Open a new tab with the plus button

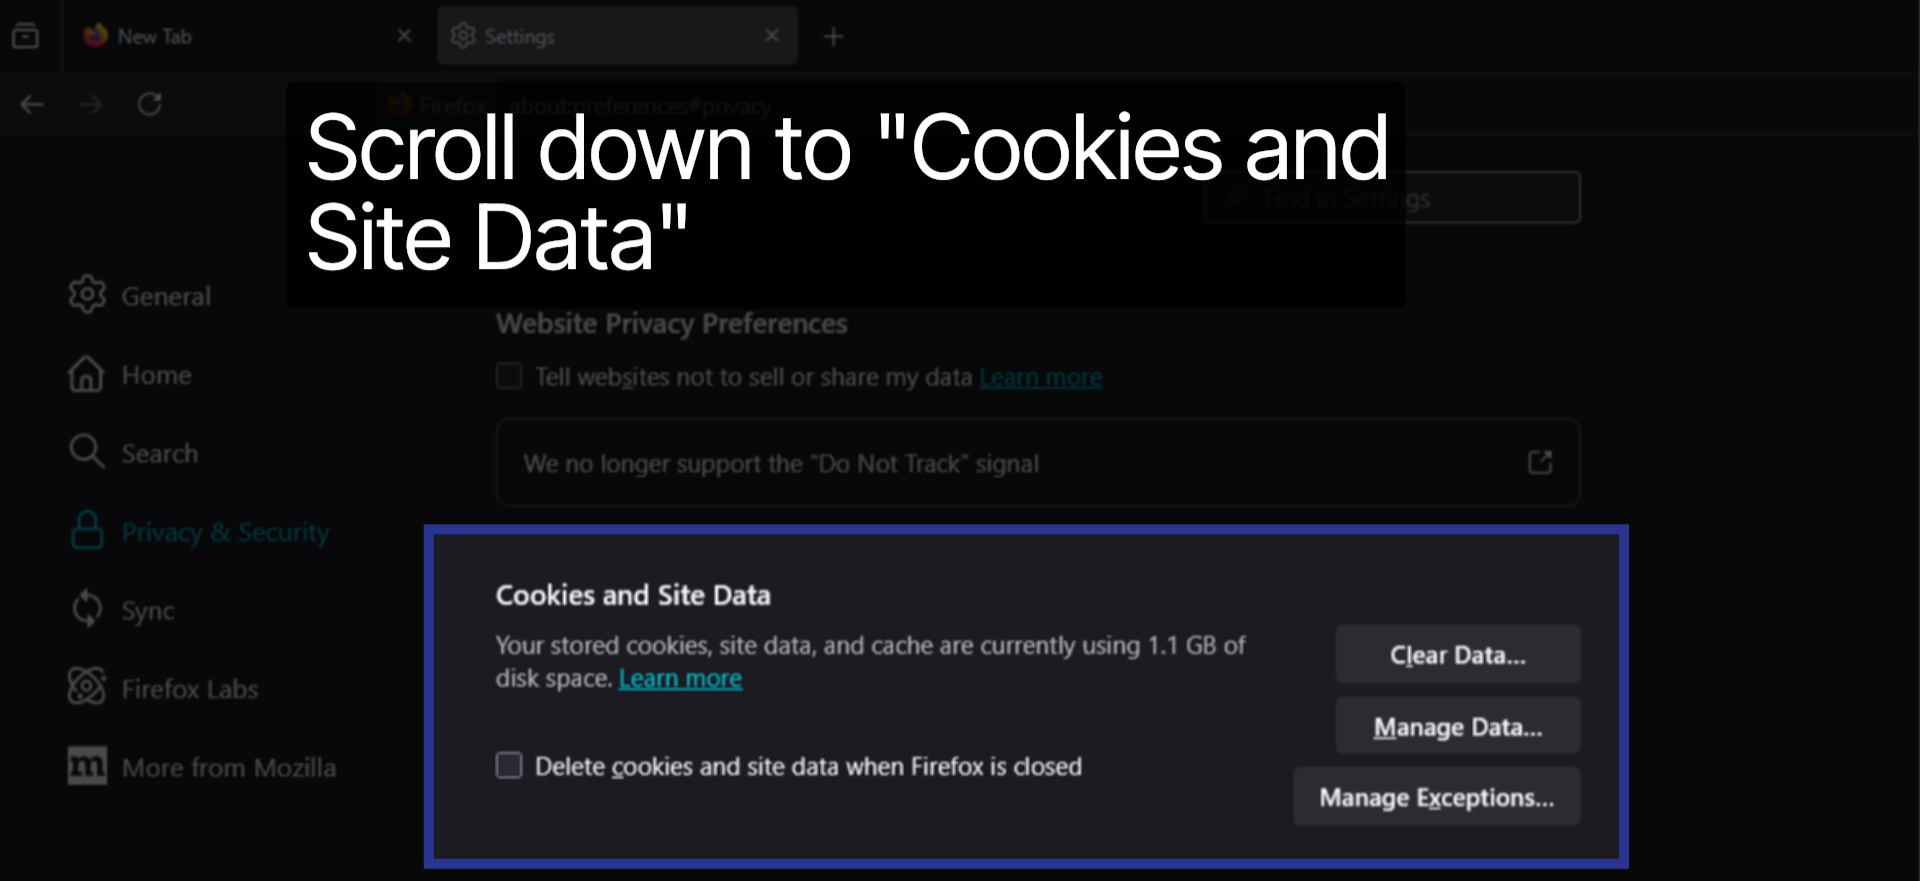pos(834,36)
